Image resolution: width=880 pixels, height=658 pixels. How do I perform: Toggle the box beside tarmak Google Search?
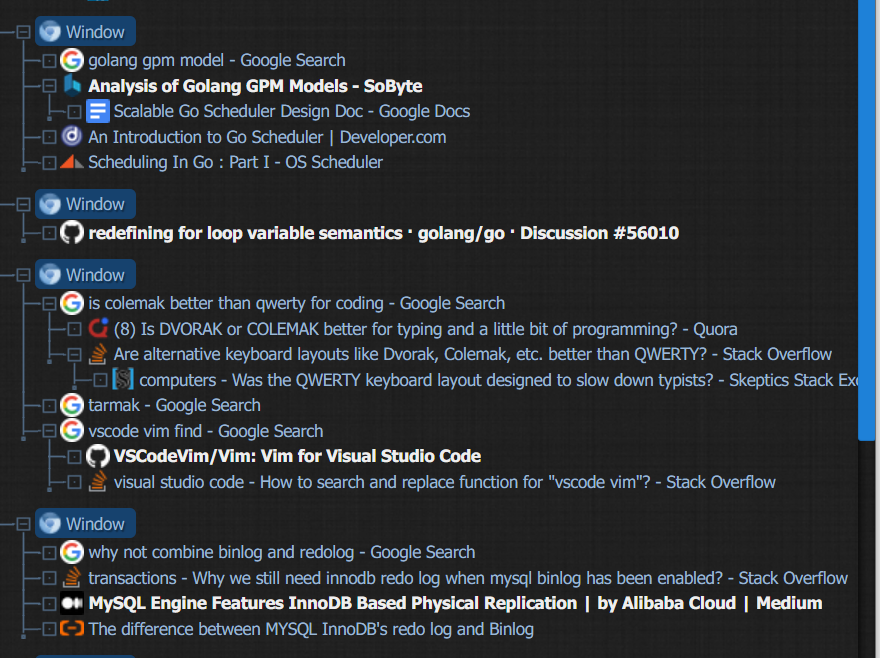click(49, 405)
